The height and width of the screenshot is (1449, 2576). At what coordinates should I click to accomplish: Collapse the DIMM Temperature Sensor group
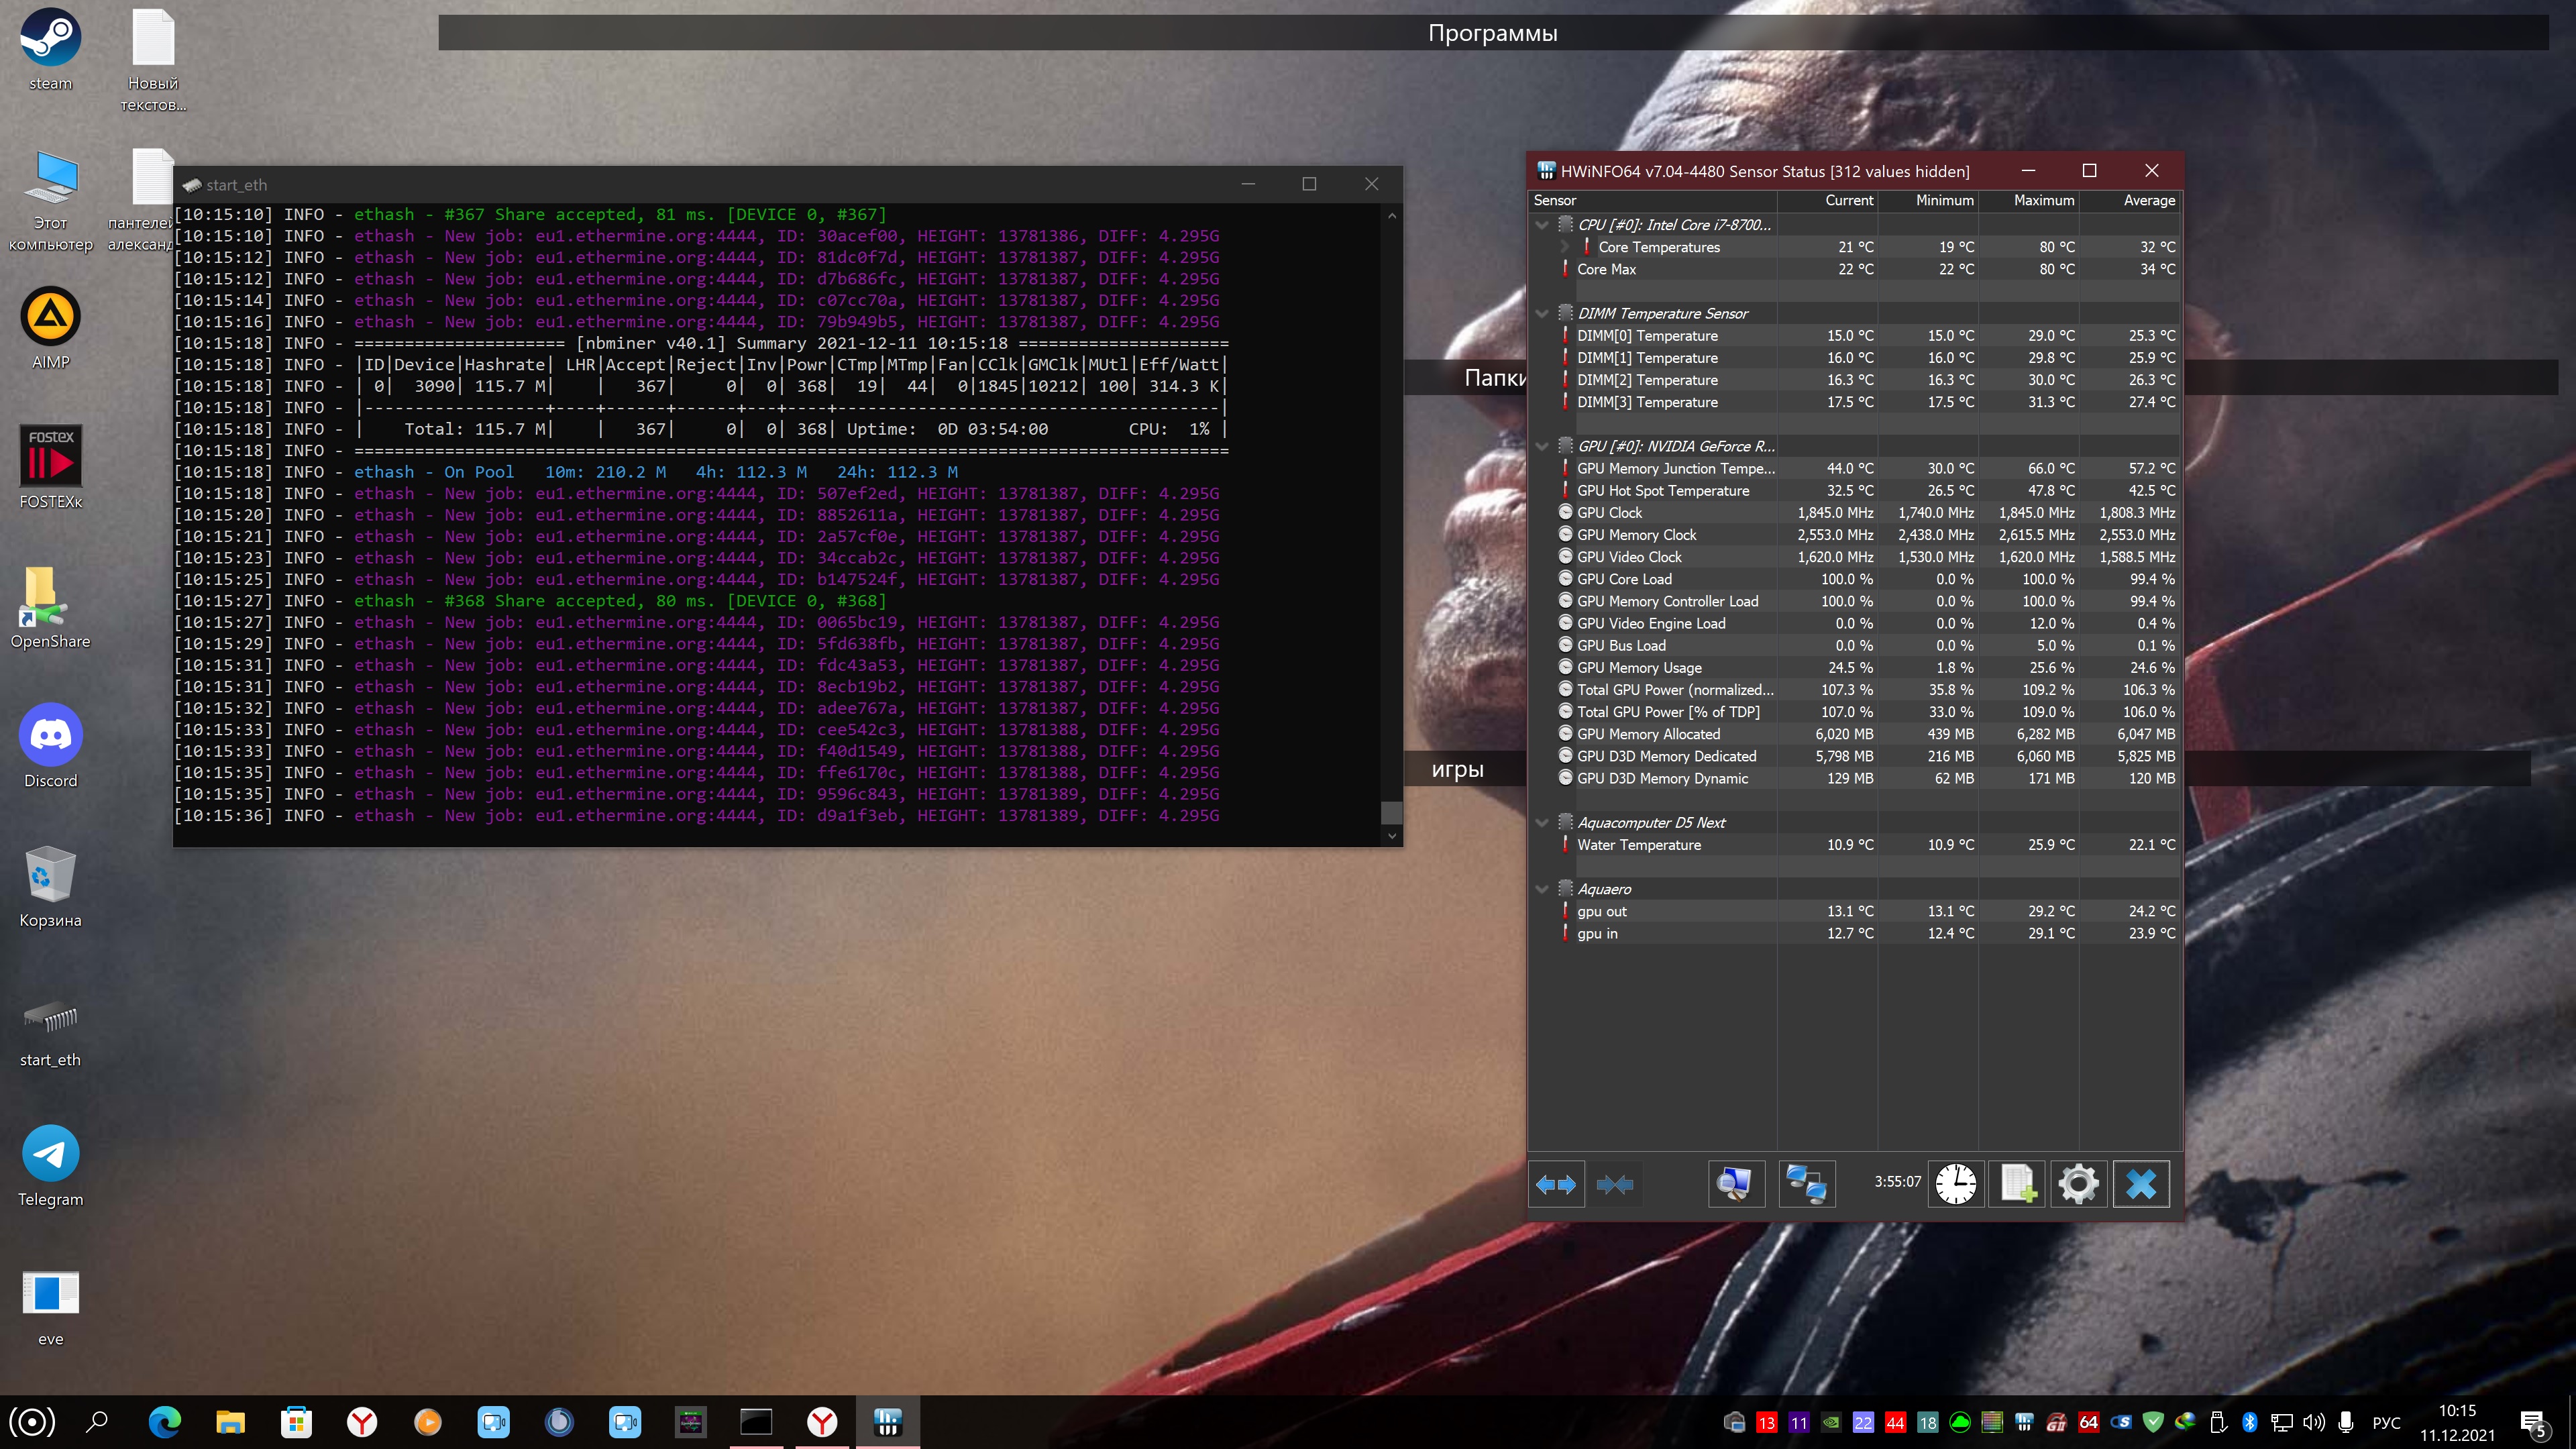1542,314
